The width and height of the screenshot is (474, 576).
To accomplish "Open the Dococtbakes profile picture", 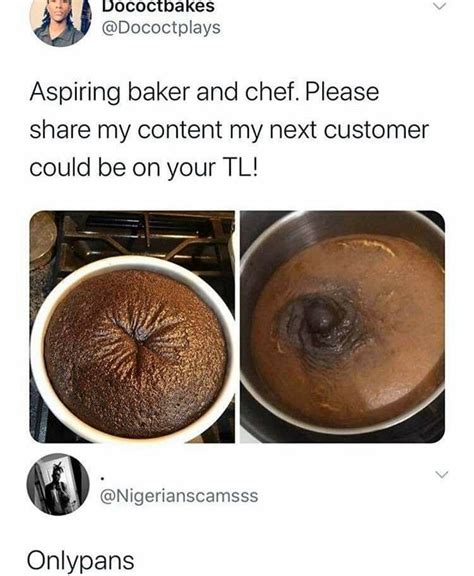I will point(61,22).
